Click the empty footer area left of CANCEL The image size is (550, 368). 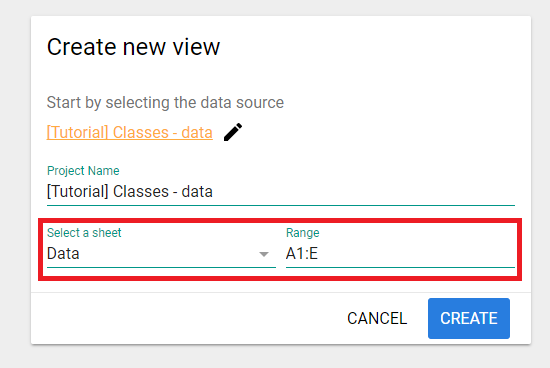[x=186, y=319]
